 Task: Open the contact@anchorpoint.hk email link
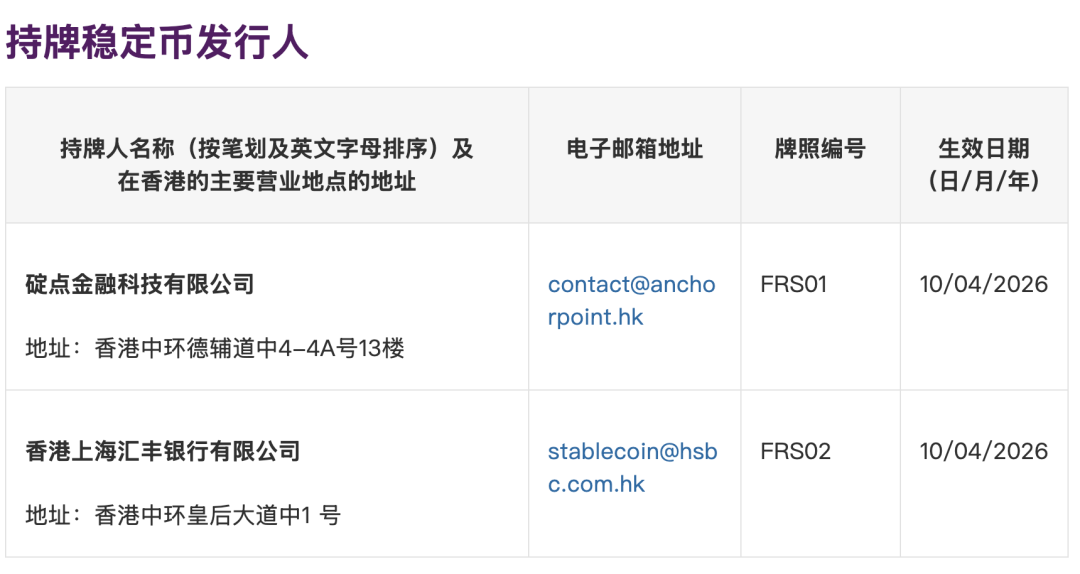[631, 300]
